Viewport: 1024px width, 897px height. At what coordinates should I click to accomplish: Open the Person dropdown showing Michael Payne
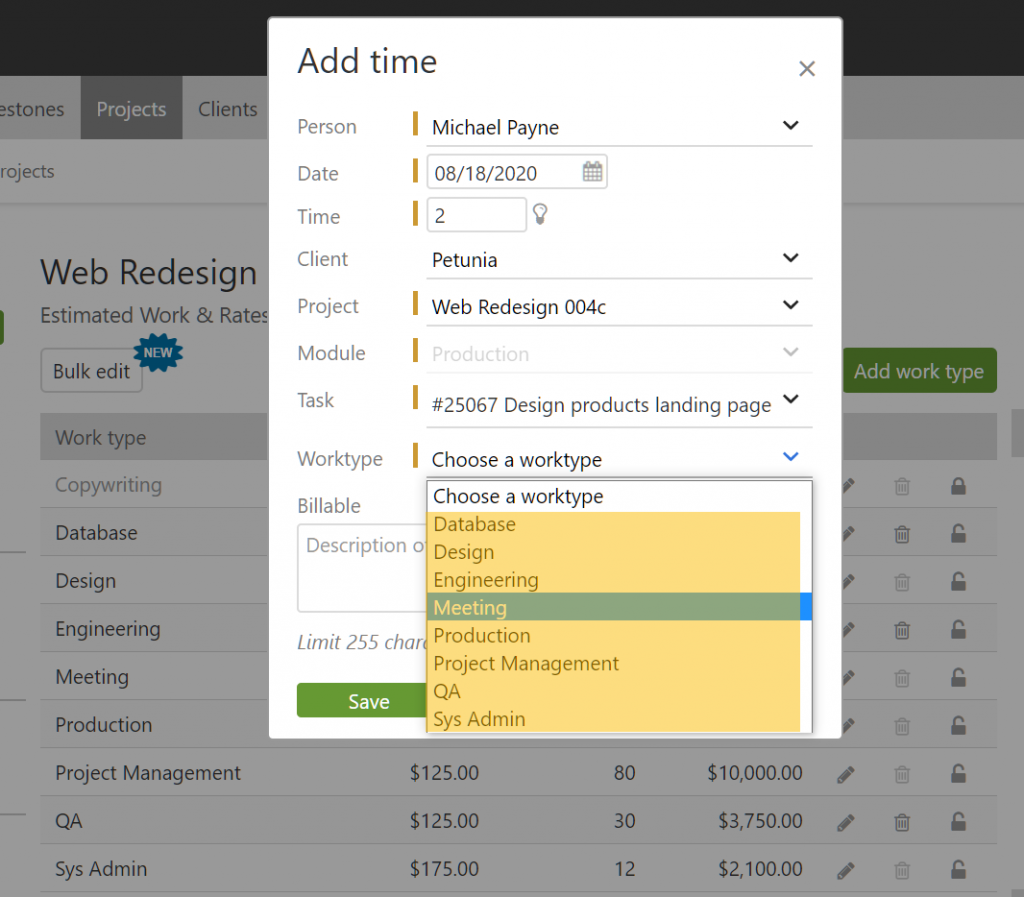click(x=790, y=126)
